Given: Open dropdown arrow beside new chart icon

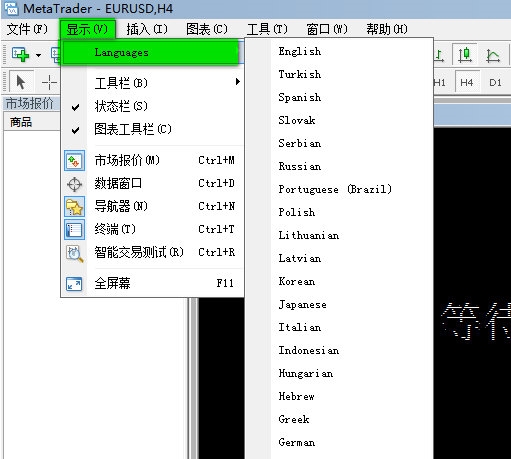Looking at the screenshot, I should click(x=38, y=55).
